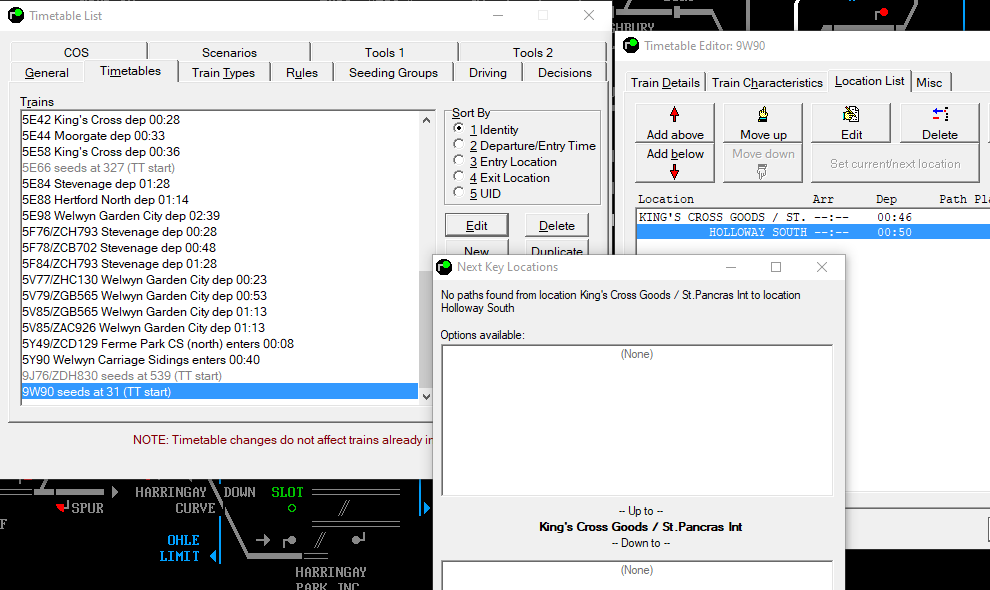Open the Scenarios tab
Viewport: 990px width, 590px height.
pos(229,52)
